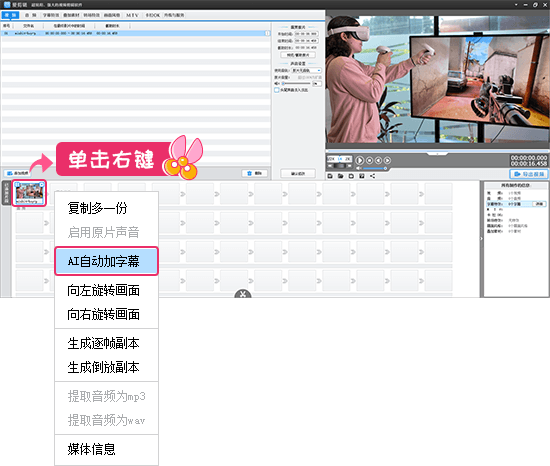
Task: Click the 预览/截取原片 button
Action: (x=298, y=55)
